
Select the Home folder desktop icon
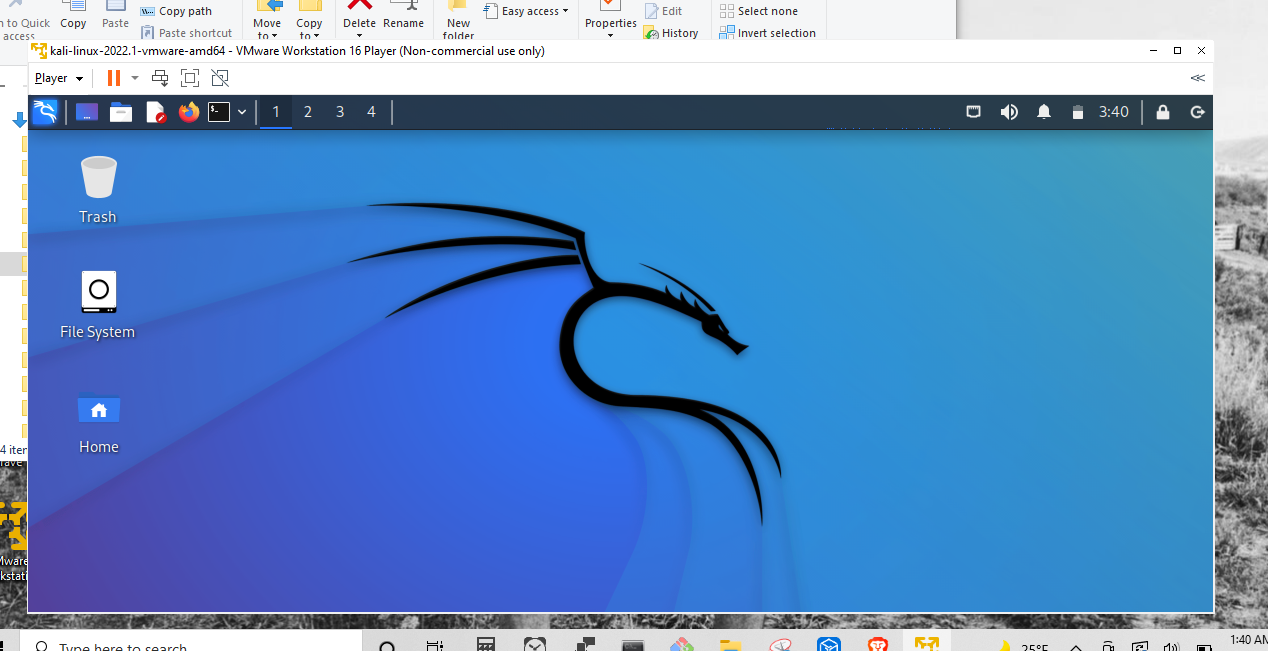pos(98,424)
